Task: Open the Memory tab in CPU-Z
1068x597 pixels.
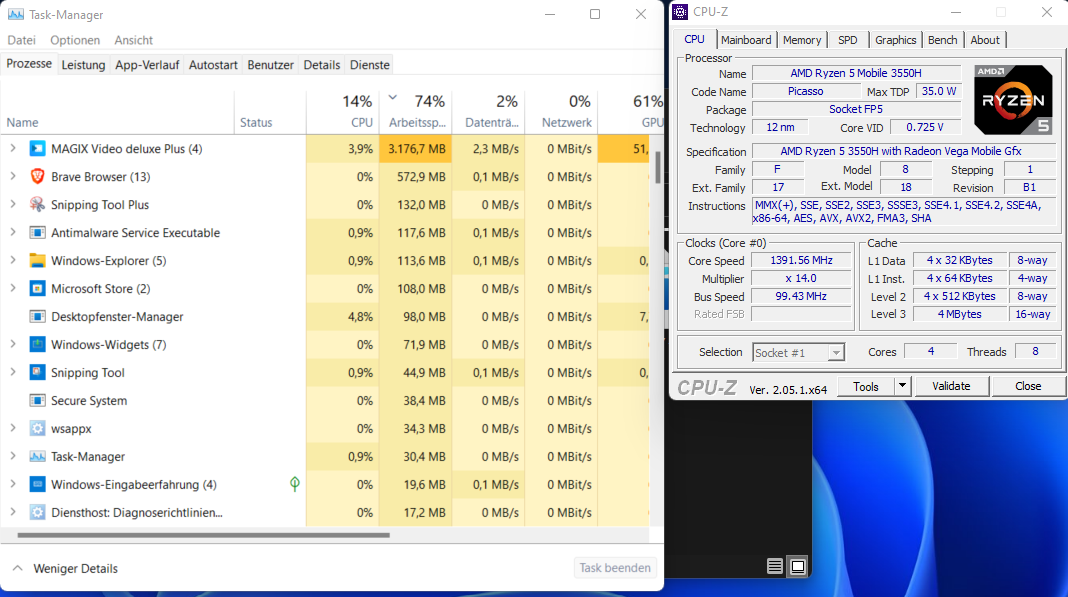Action: pos(802,40)
